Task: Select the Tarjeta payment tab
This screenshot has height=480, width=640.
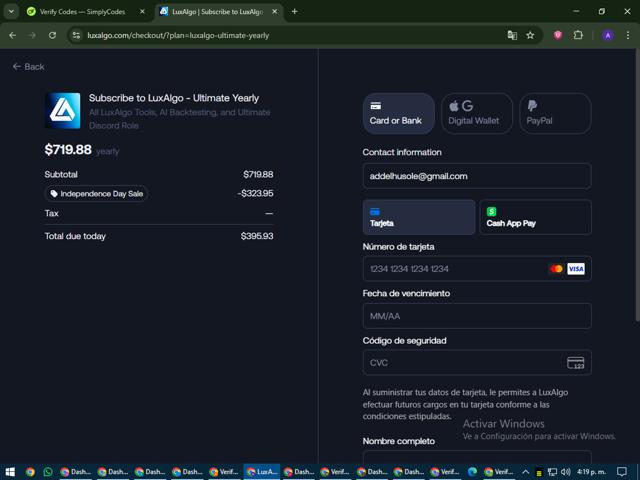Action: (419, 217)
